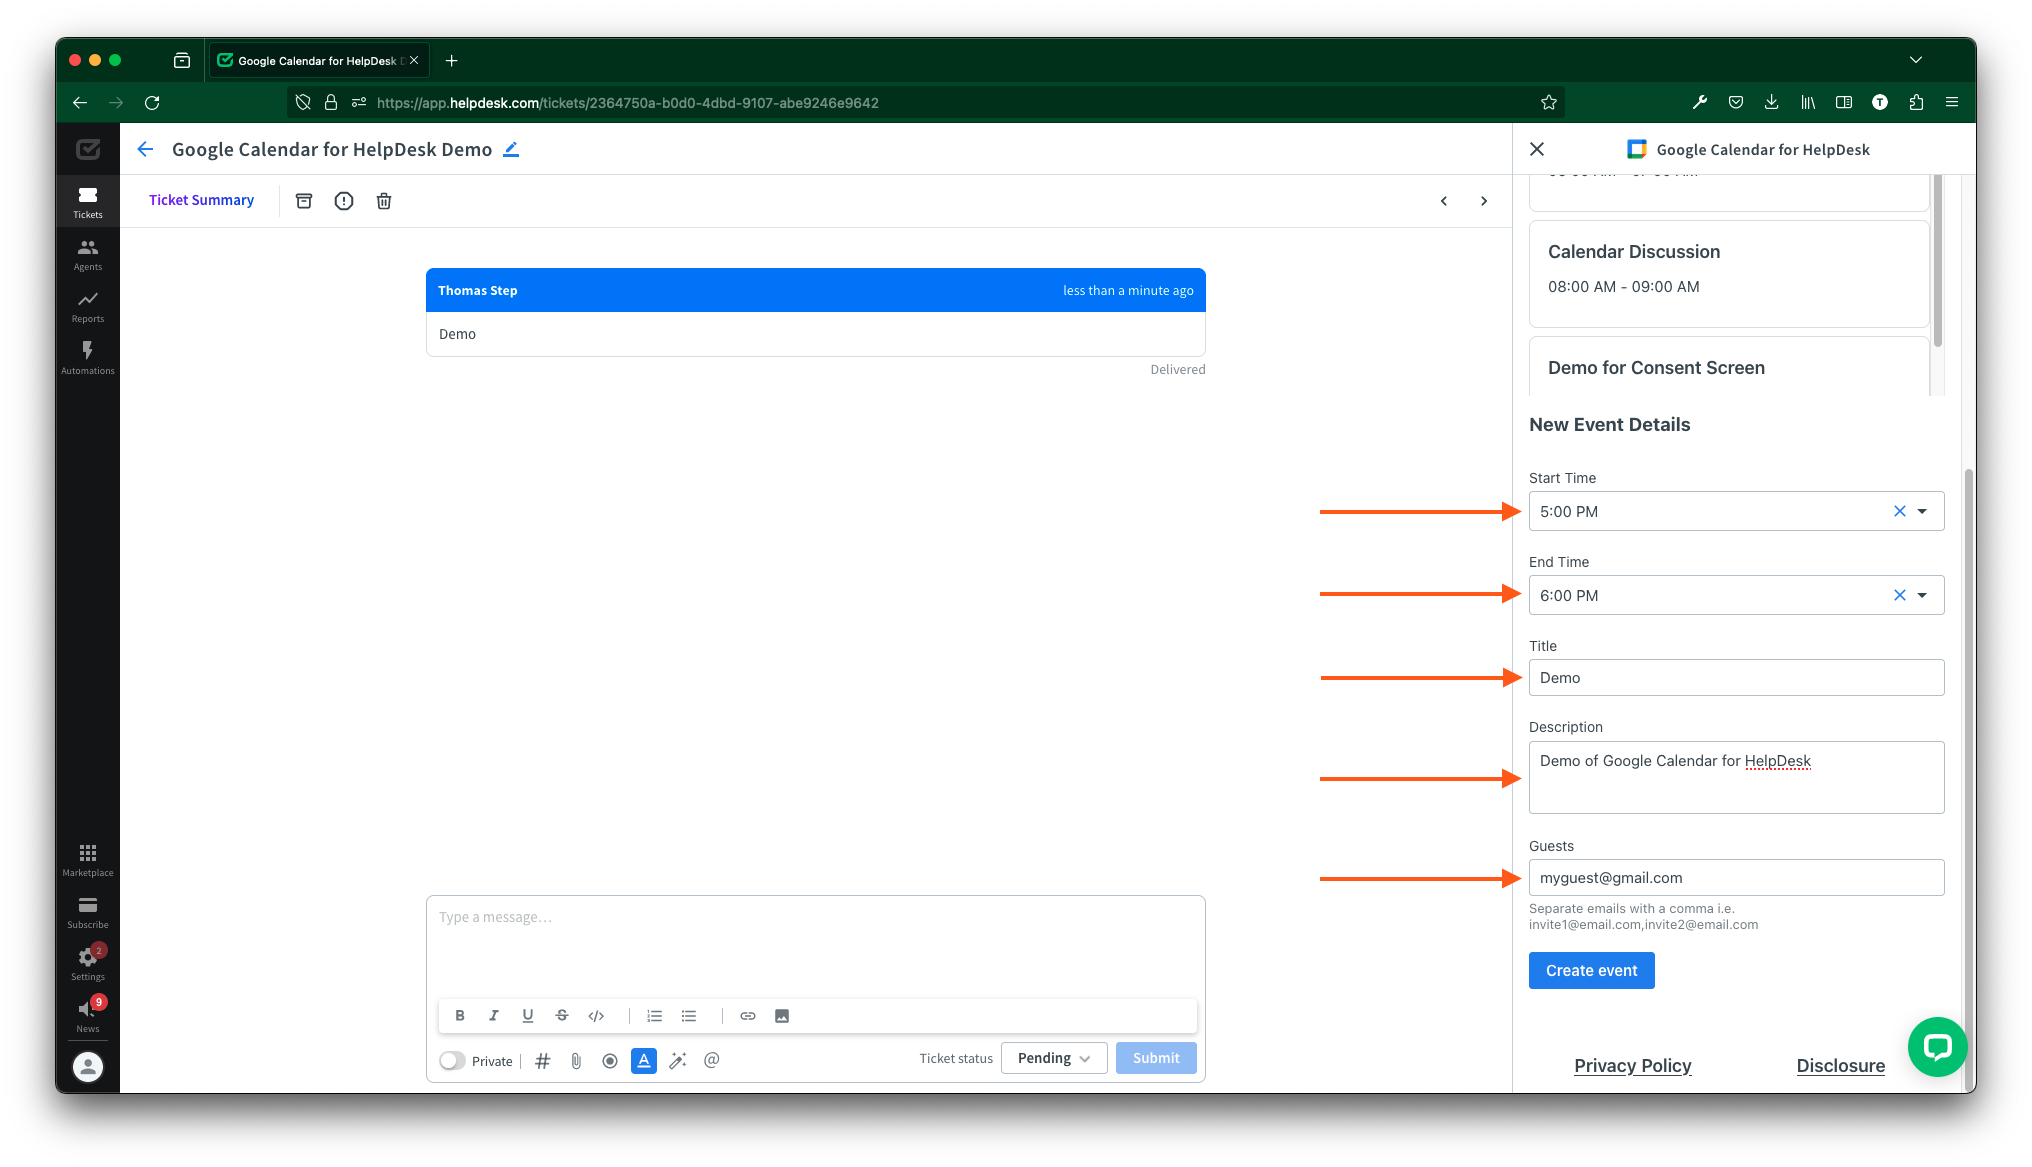The image size is (2032, 1167).
Task: Close the Google Calendar panel
Action: pos(1537,149)
